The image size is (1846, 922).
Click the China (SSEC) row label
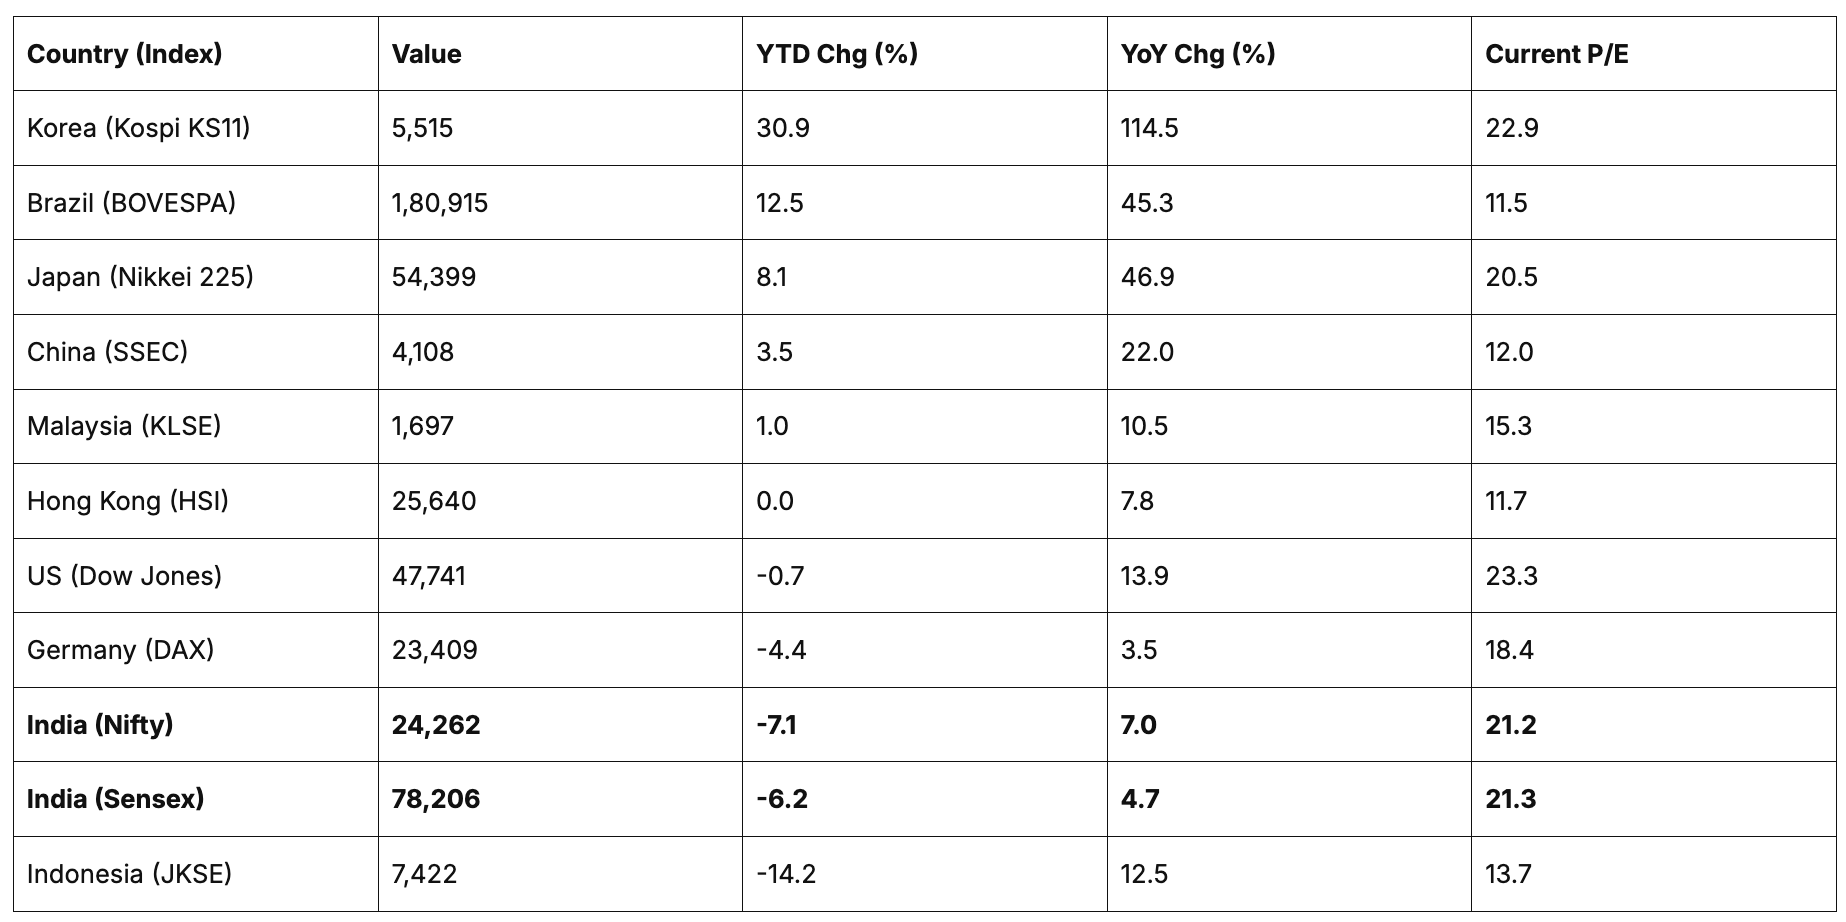(107, 352)
